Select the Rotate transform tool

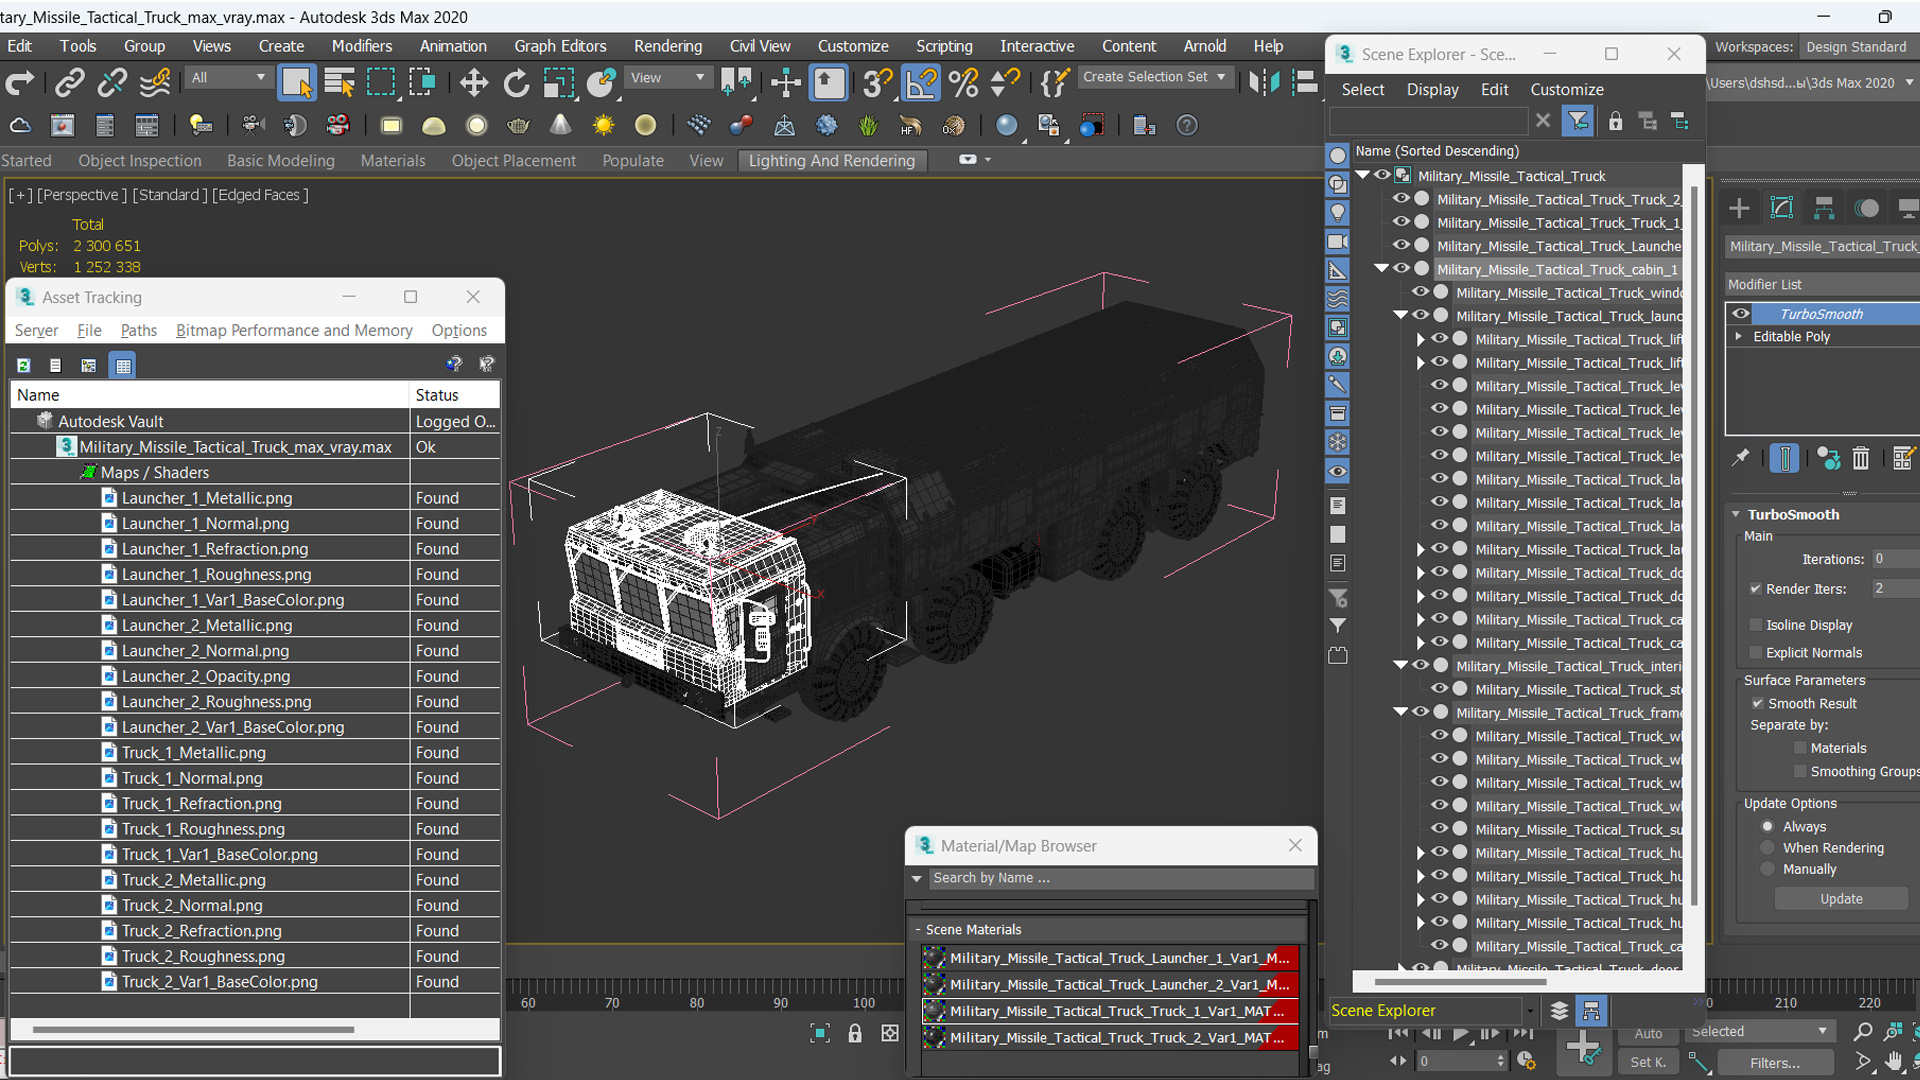tap(516, 83)
